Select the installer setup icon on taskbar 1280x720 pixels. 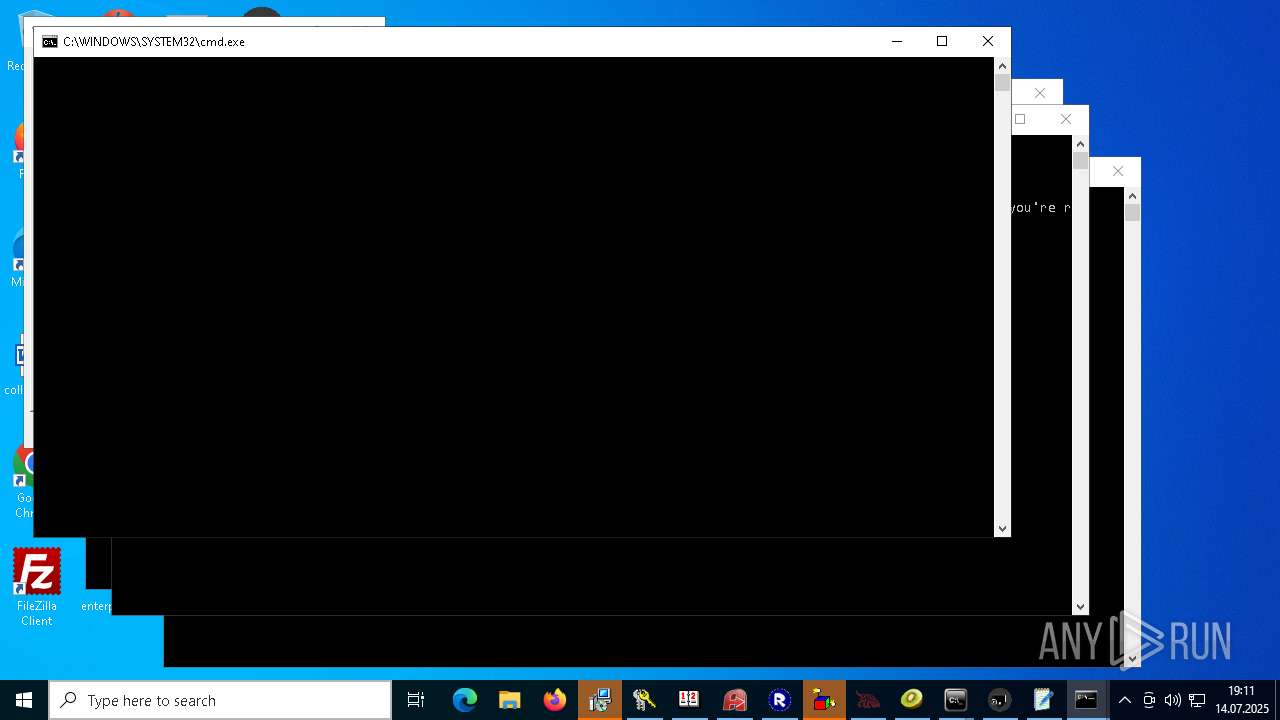[600, 700]
